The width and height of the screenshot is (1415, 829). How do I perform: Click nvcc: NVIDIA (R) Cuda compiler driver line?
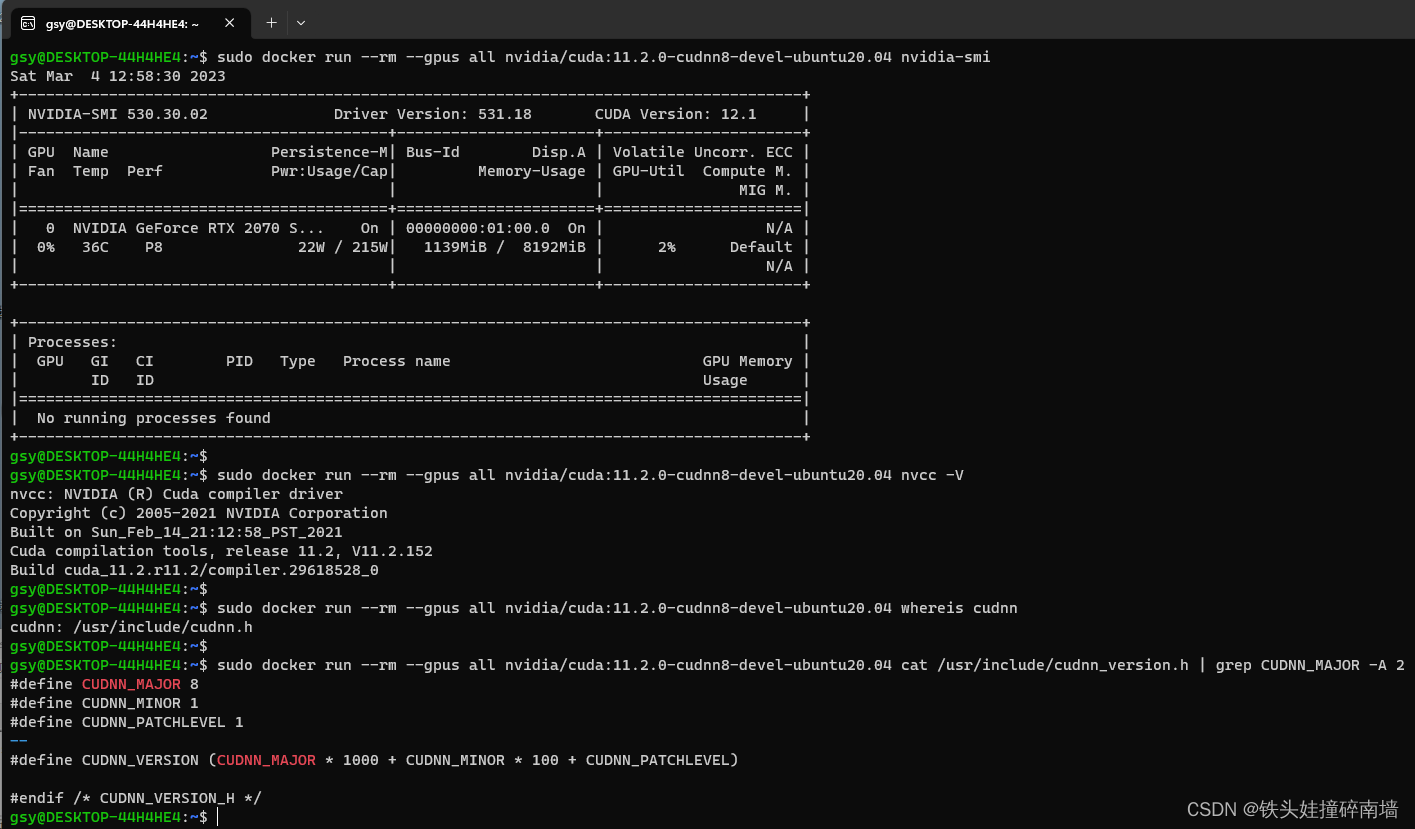click(176, 494)
